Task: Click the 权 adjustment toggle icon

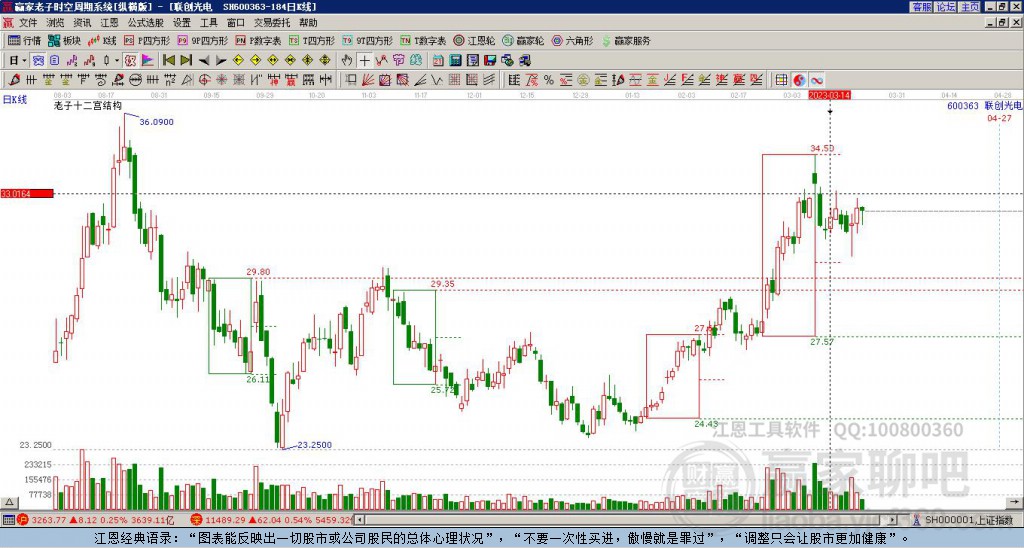Action: click(x=130, y=60)
